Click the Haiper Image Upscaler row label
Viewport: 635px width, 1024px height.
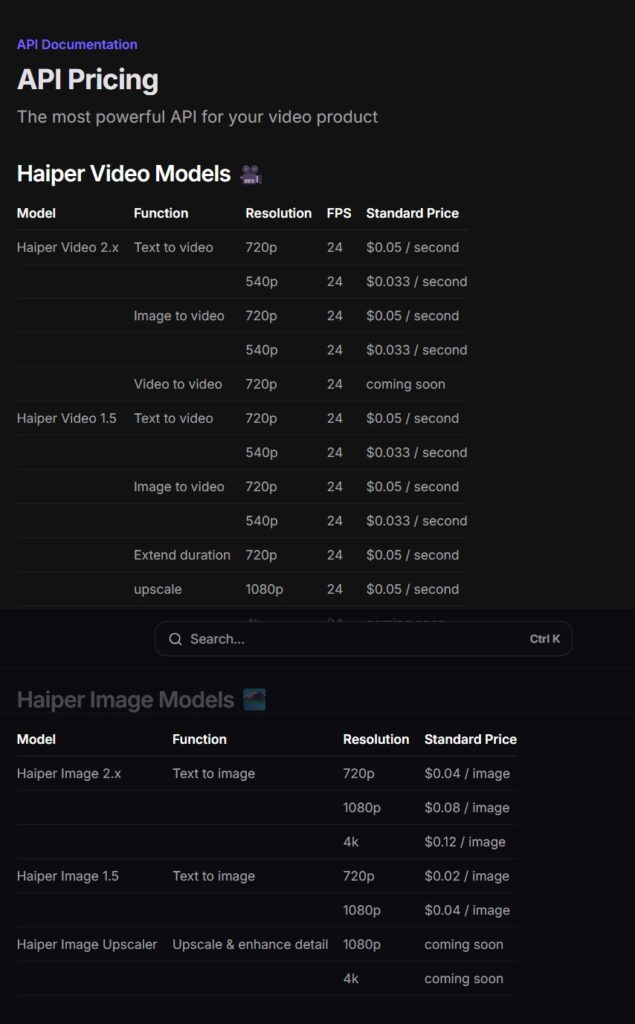coord(87,944)
